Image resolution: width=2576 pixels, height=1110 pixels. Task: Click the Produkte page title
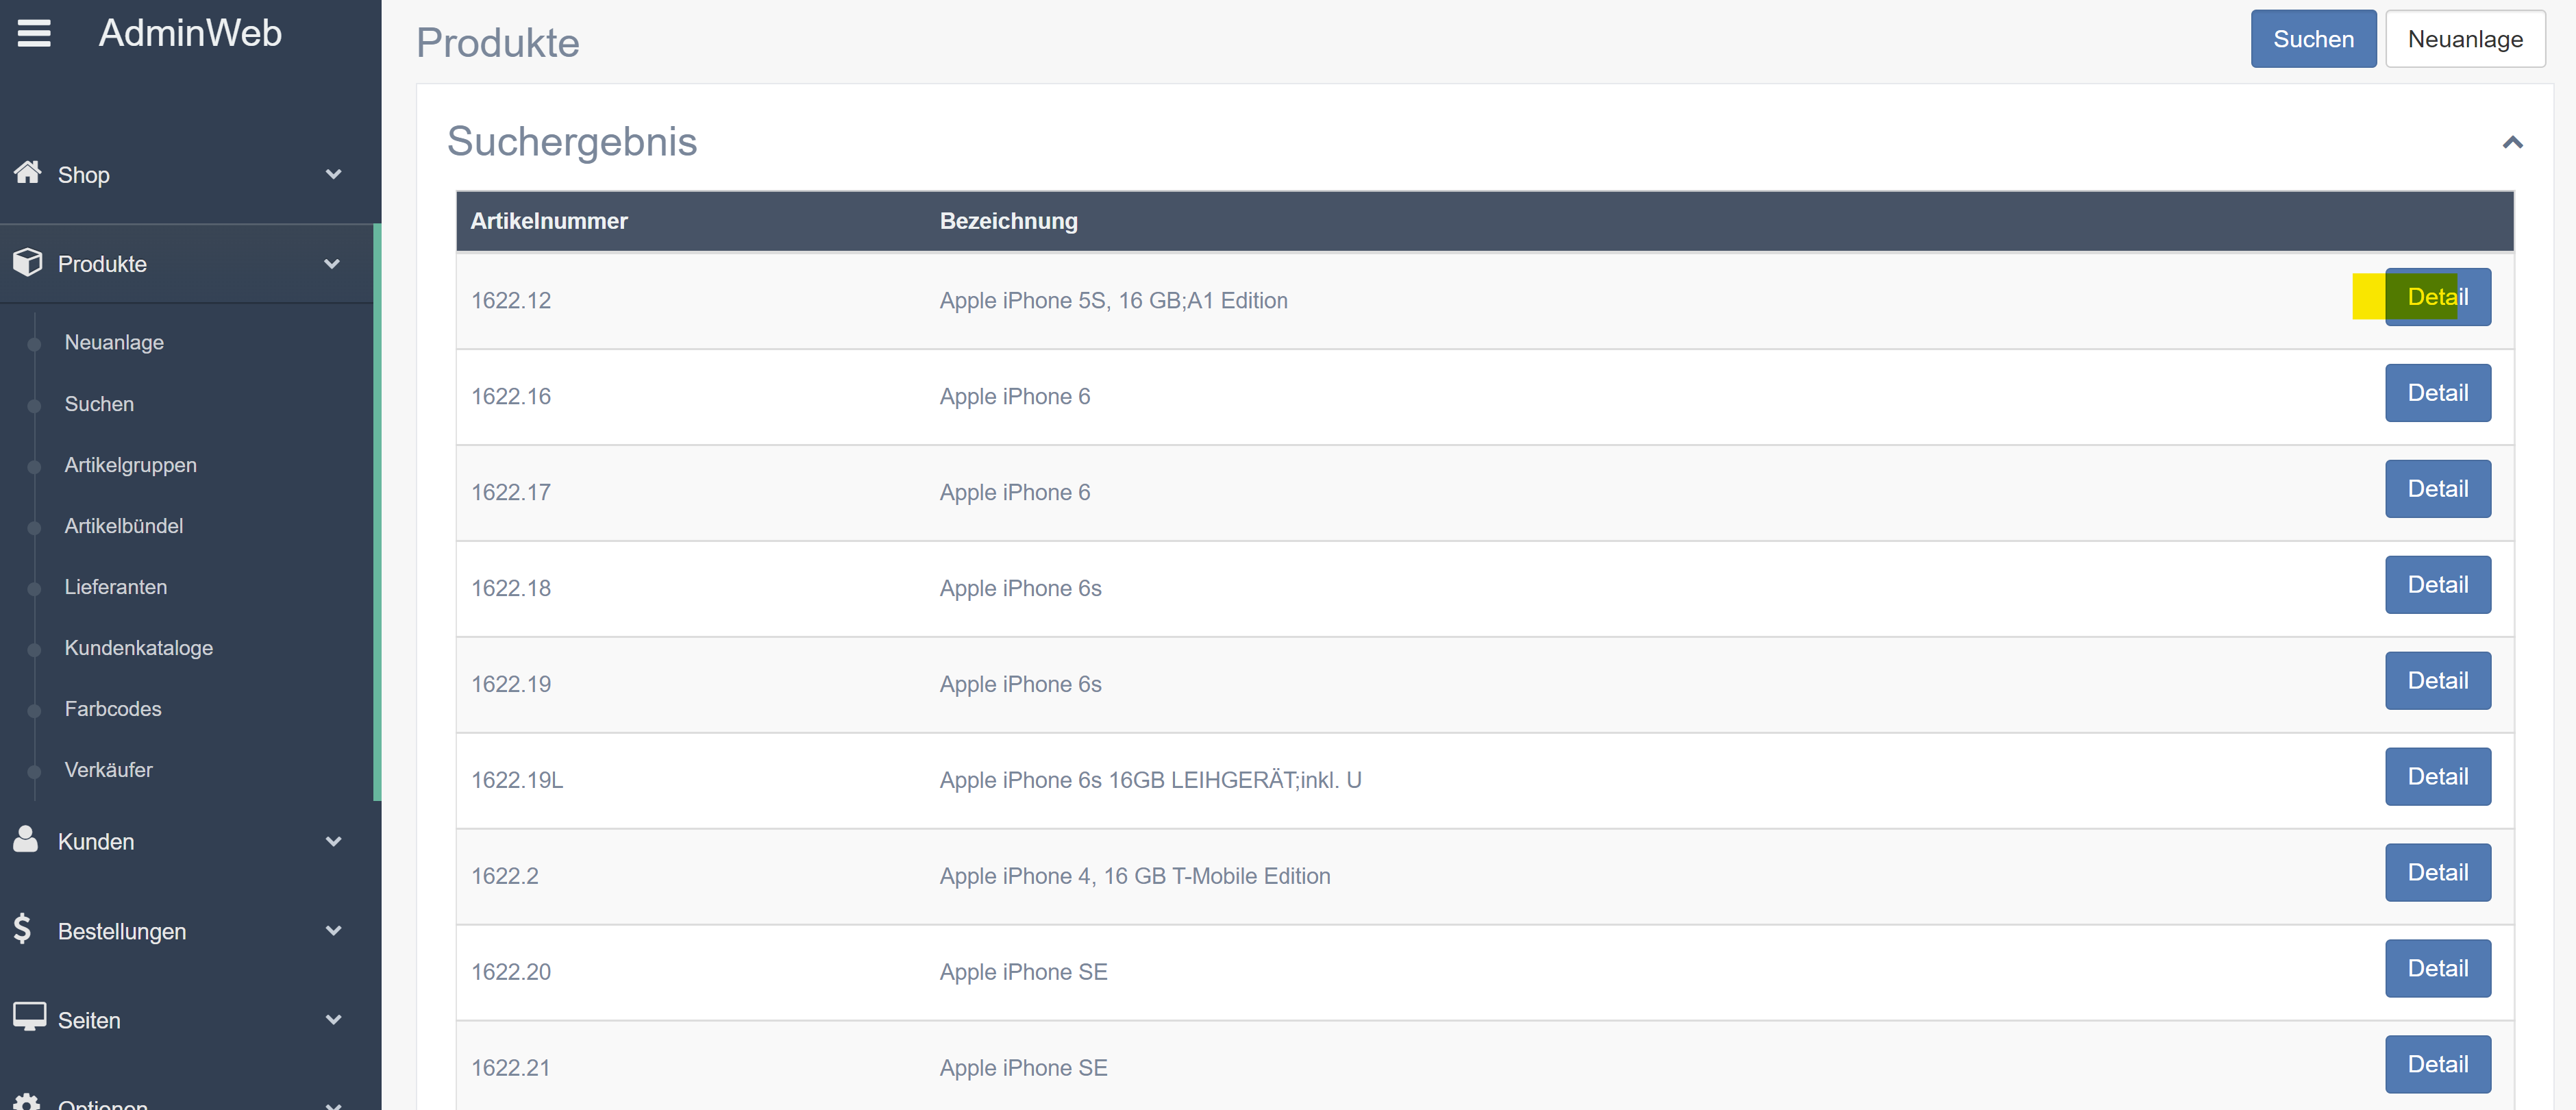tap(498, 43)
